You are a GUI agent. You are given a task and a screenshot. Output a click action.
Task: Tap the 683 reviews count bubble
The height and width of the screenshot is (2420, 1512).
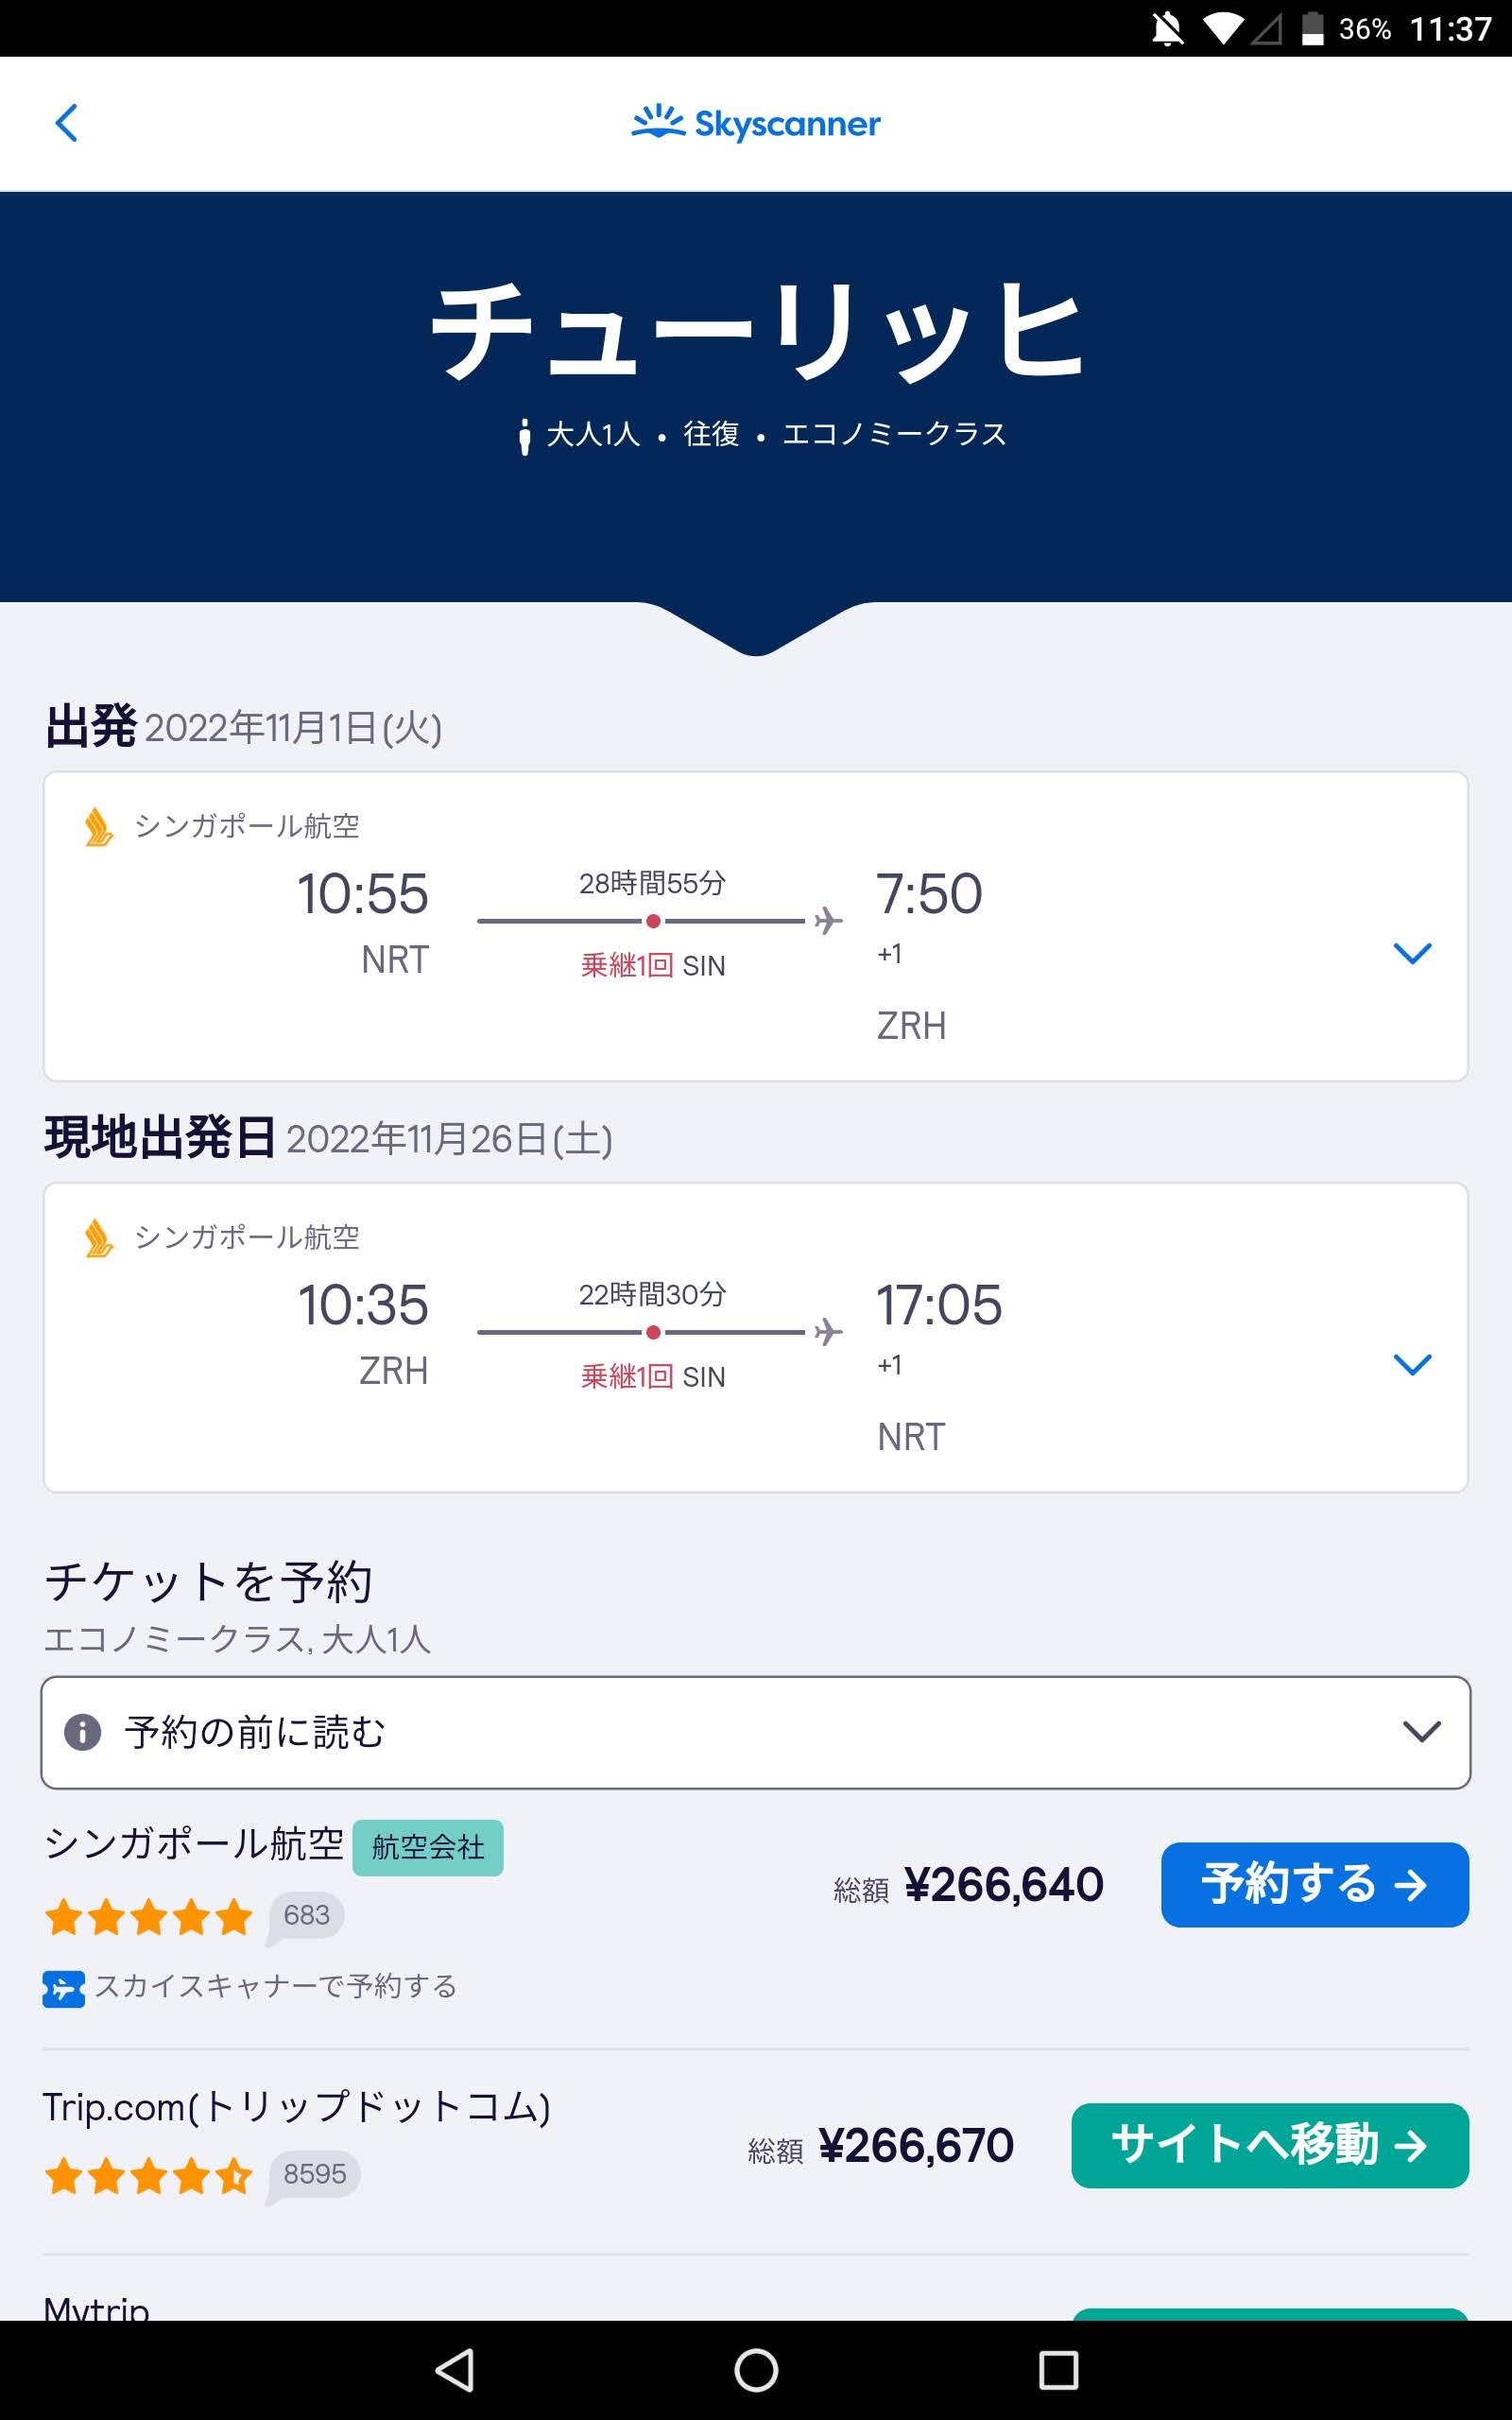[x=306, y=1915]
